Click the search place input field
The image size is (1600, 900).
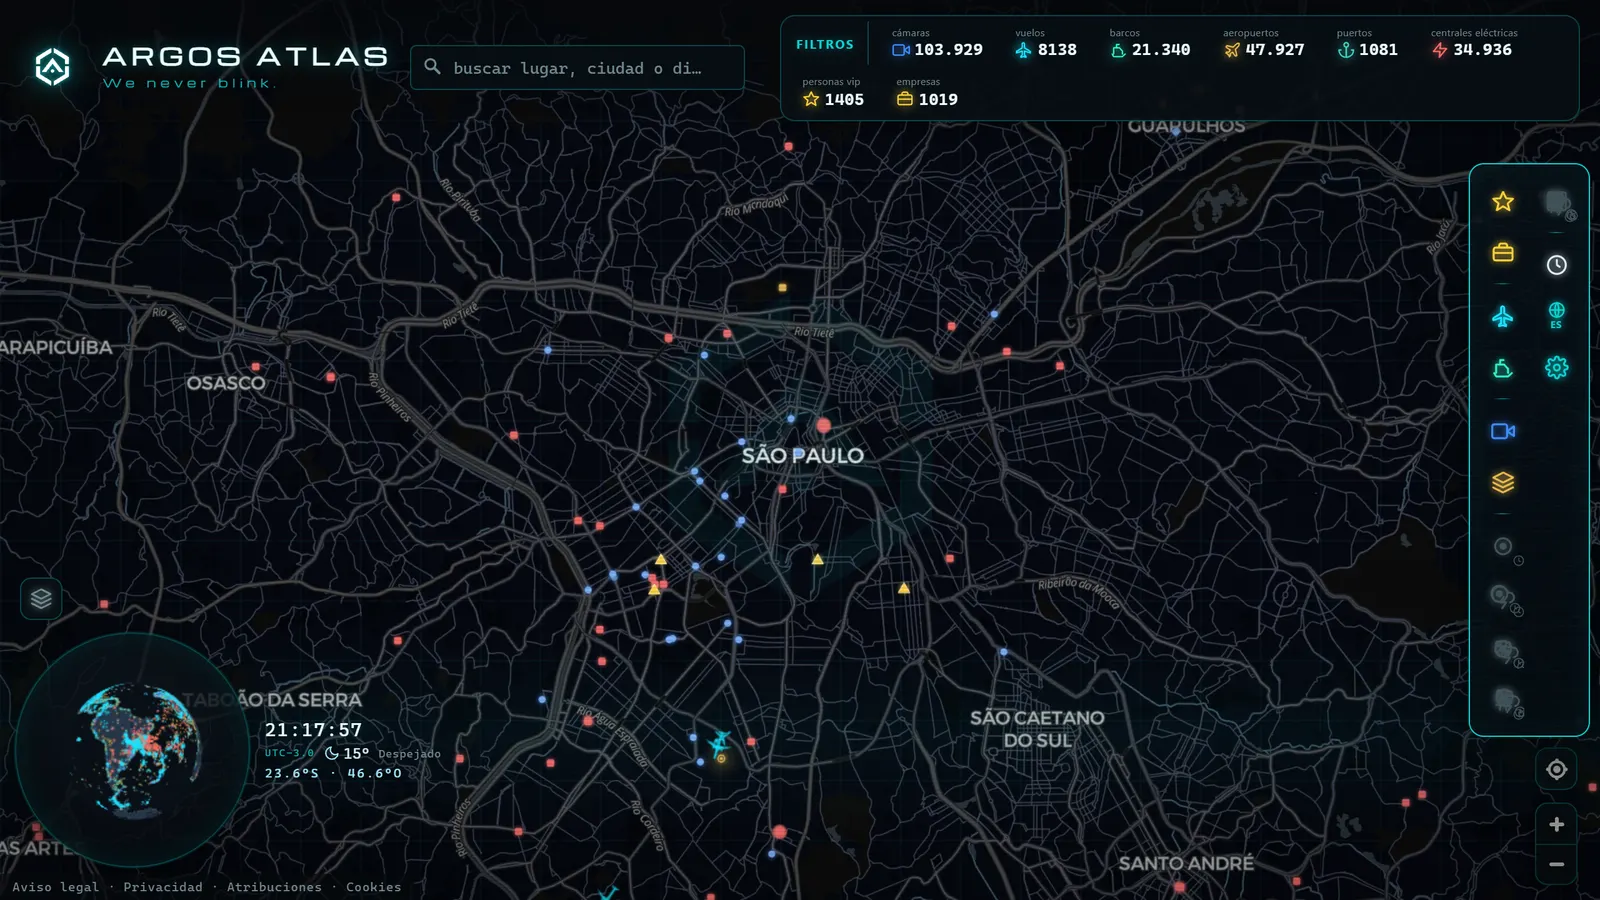click(x=577, y=68)
